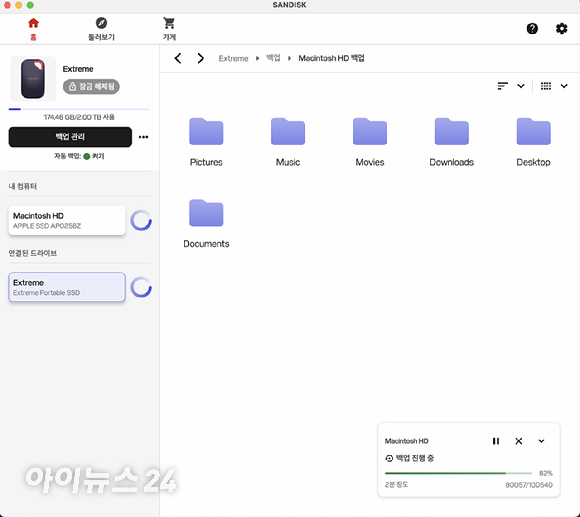Go back with left arrow
The height and width of the screenshot is (517, 580).
(178, 58)
